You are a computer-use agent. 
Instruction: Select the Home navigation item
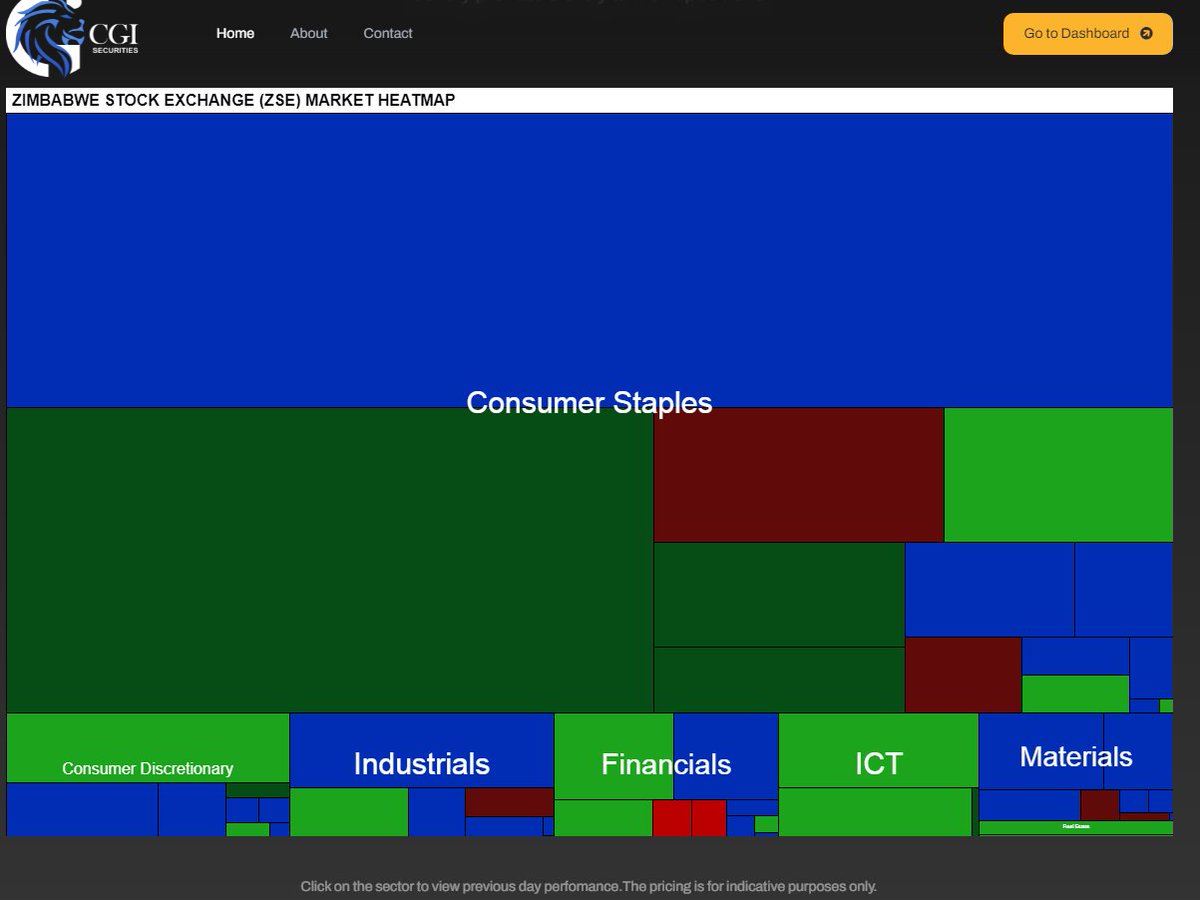[x=235, y=33]
